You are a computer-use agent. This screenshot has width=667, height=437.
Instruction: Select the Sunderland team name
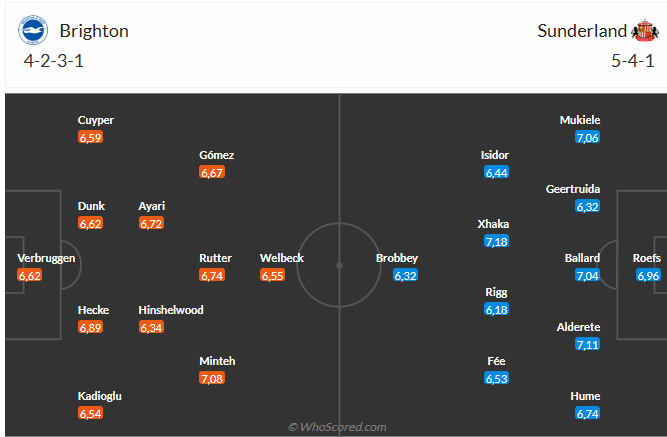coord(581,31)
